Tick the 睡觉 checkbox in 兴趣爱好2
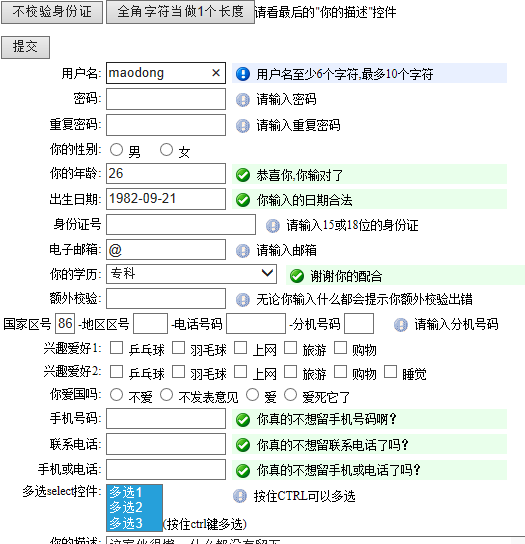This screenshot has width=525, height=544. coord(390,372)
